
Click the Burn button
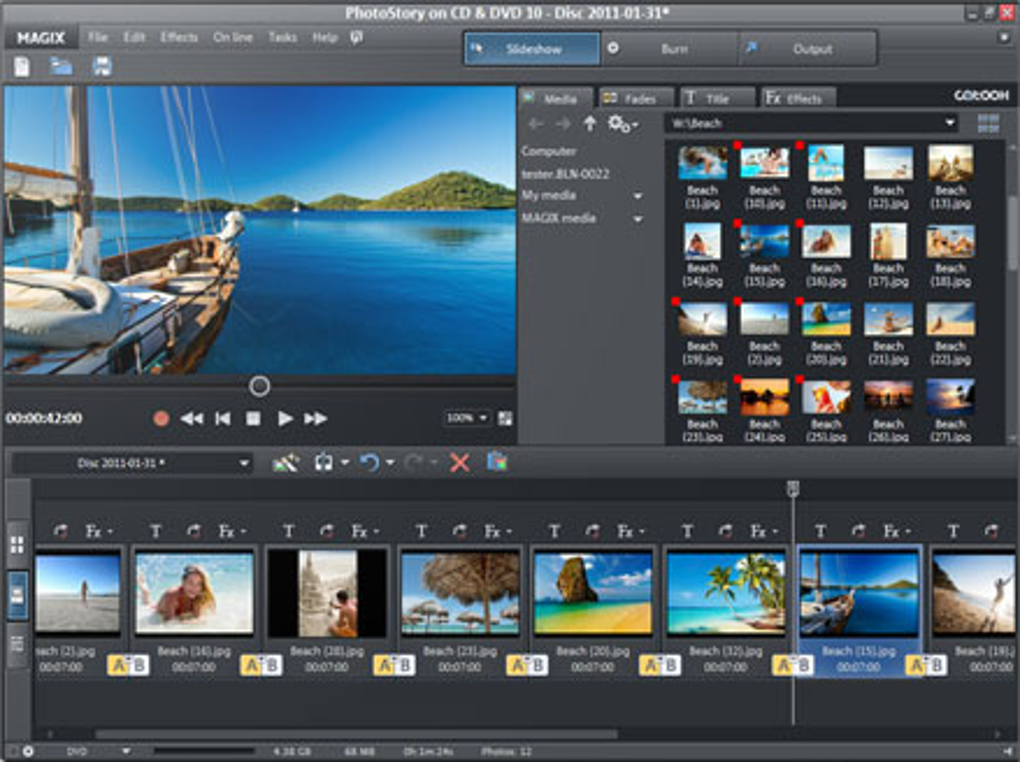pos(672,49)
